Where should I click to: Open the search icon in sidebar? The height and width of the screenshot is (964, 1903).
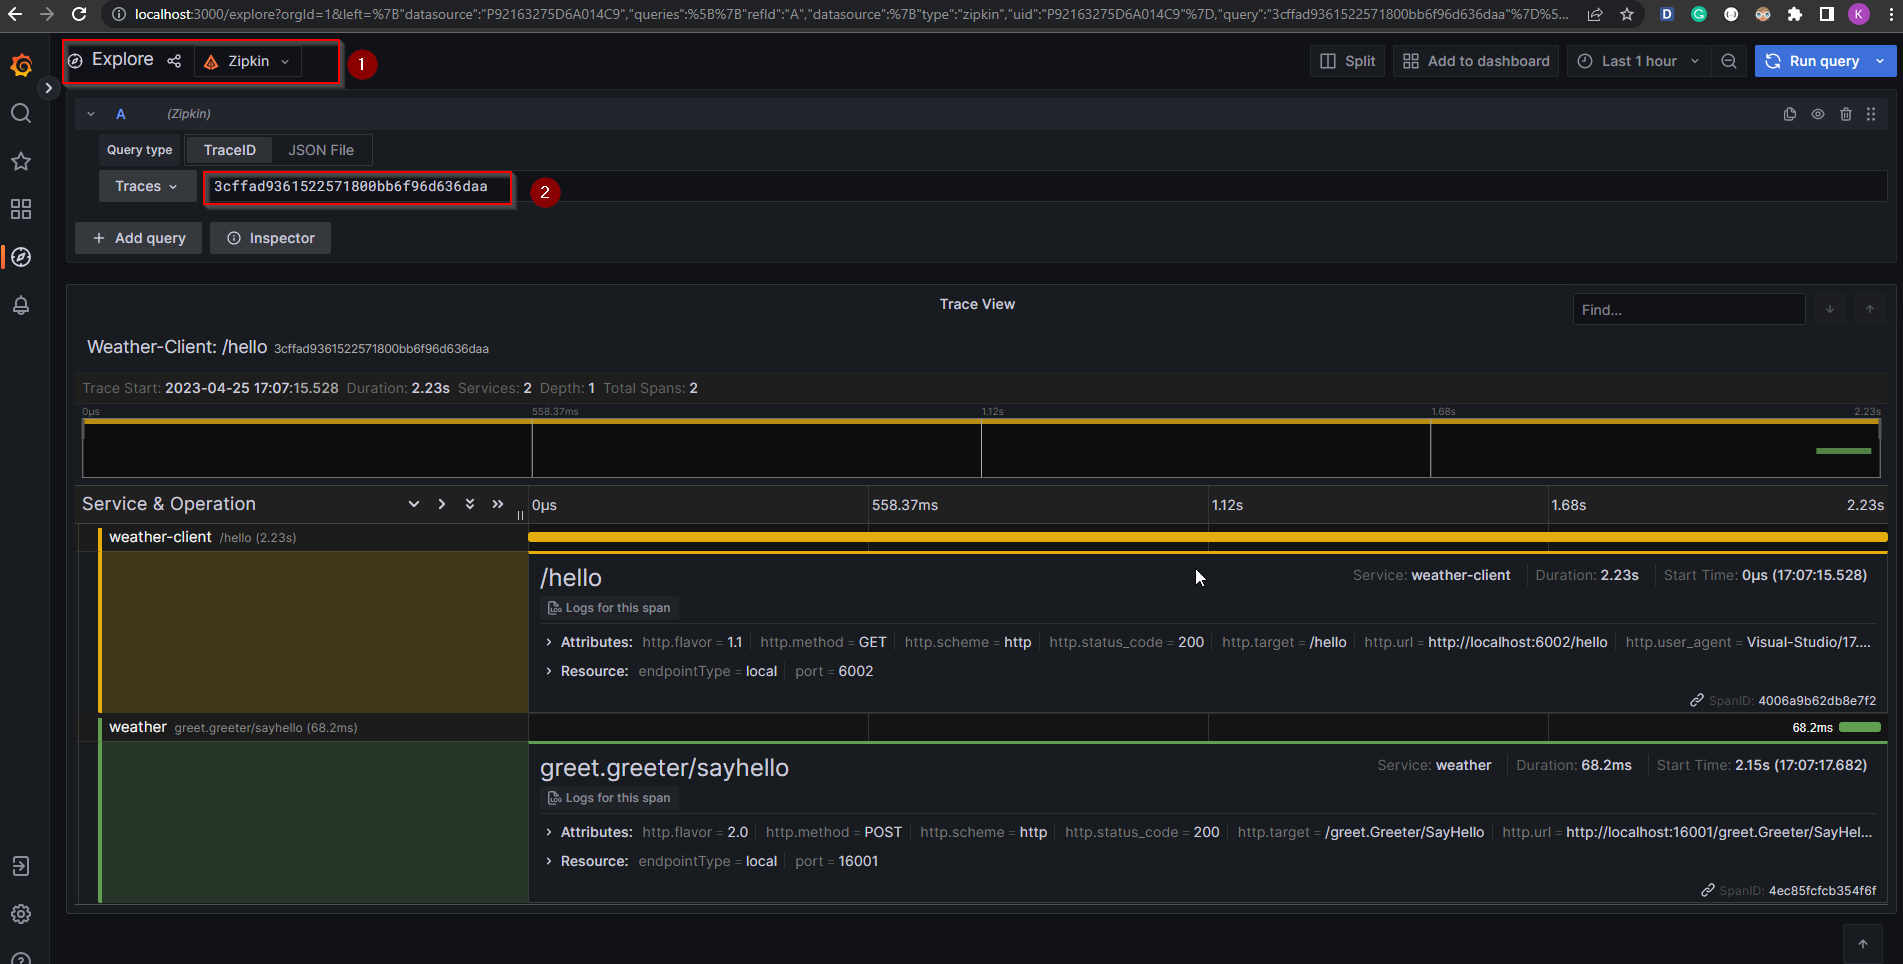21,113
